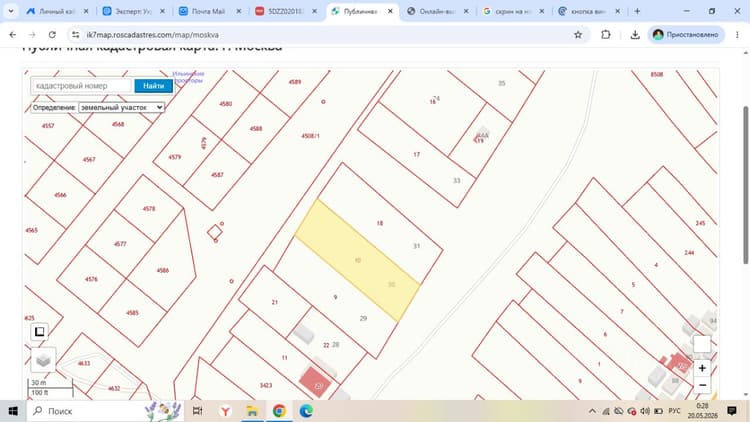This screenshot has width=750, height=422.
Task: Click the Ильинские просторы map label
Action: 188,77
